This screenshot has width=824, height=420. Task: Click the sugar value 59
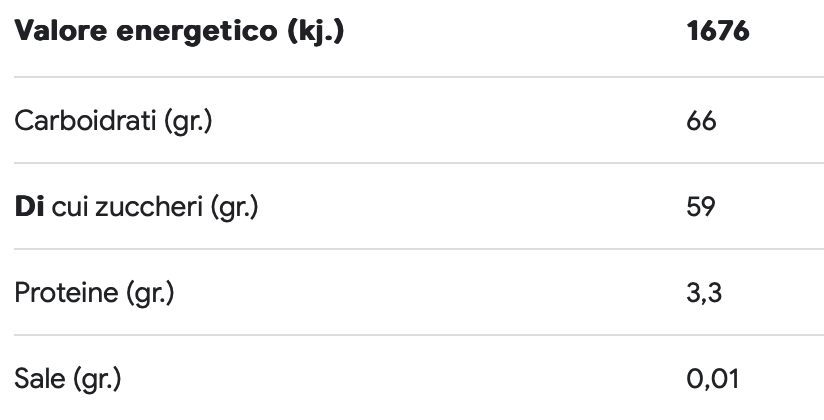pyautogui.click(x=702, y=207)
